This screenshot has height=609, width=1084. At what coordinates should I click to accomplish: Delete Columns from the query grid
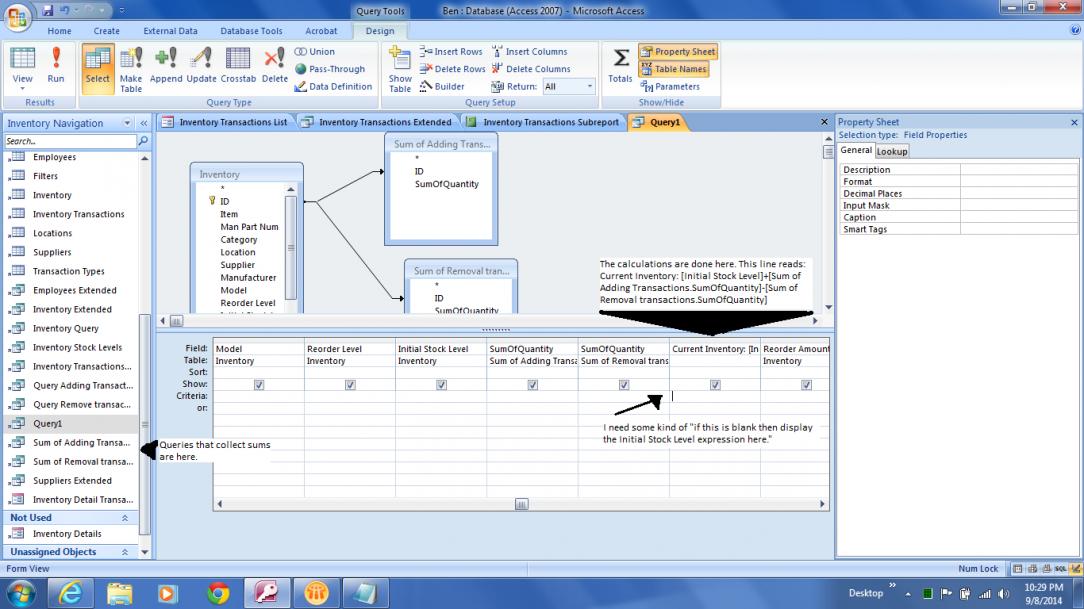click(x=531, y=69)
